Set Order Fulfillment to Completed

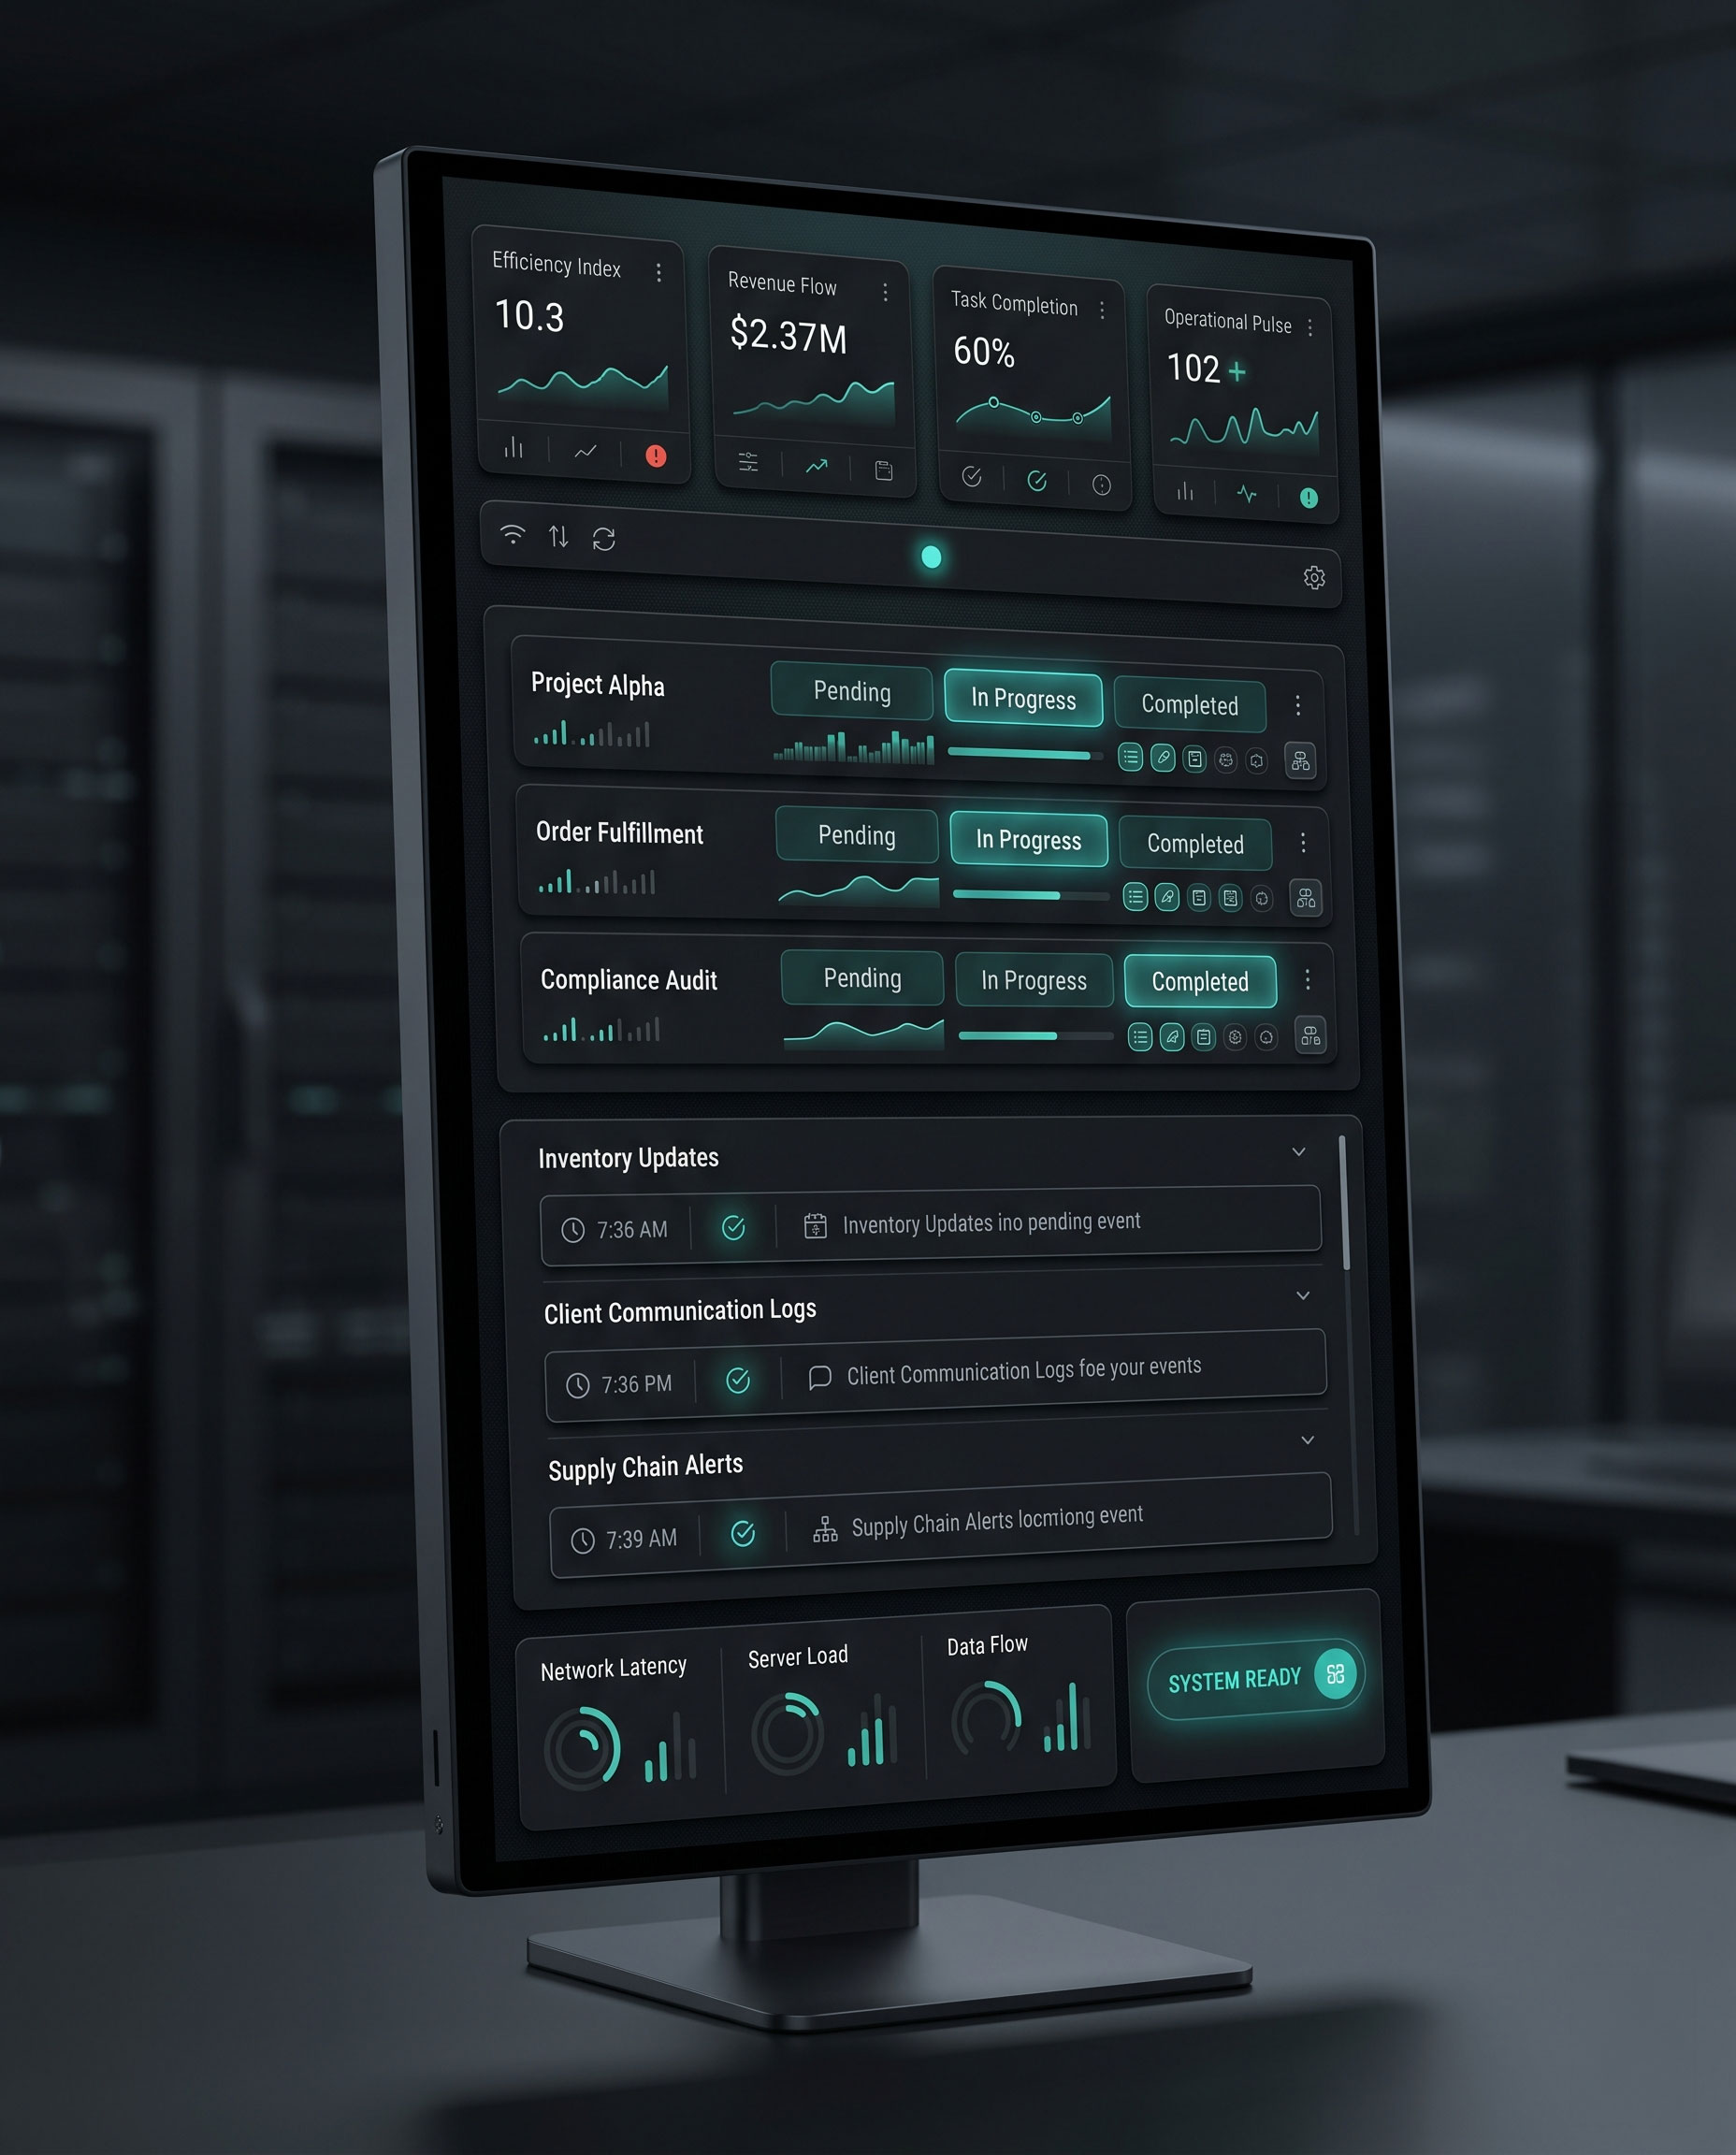1195,844
